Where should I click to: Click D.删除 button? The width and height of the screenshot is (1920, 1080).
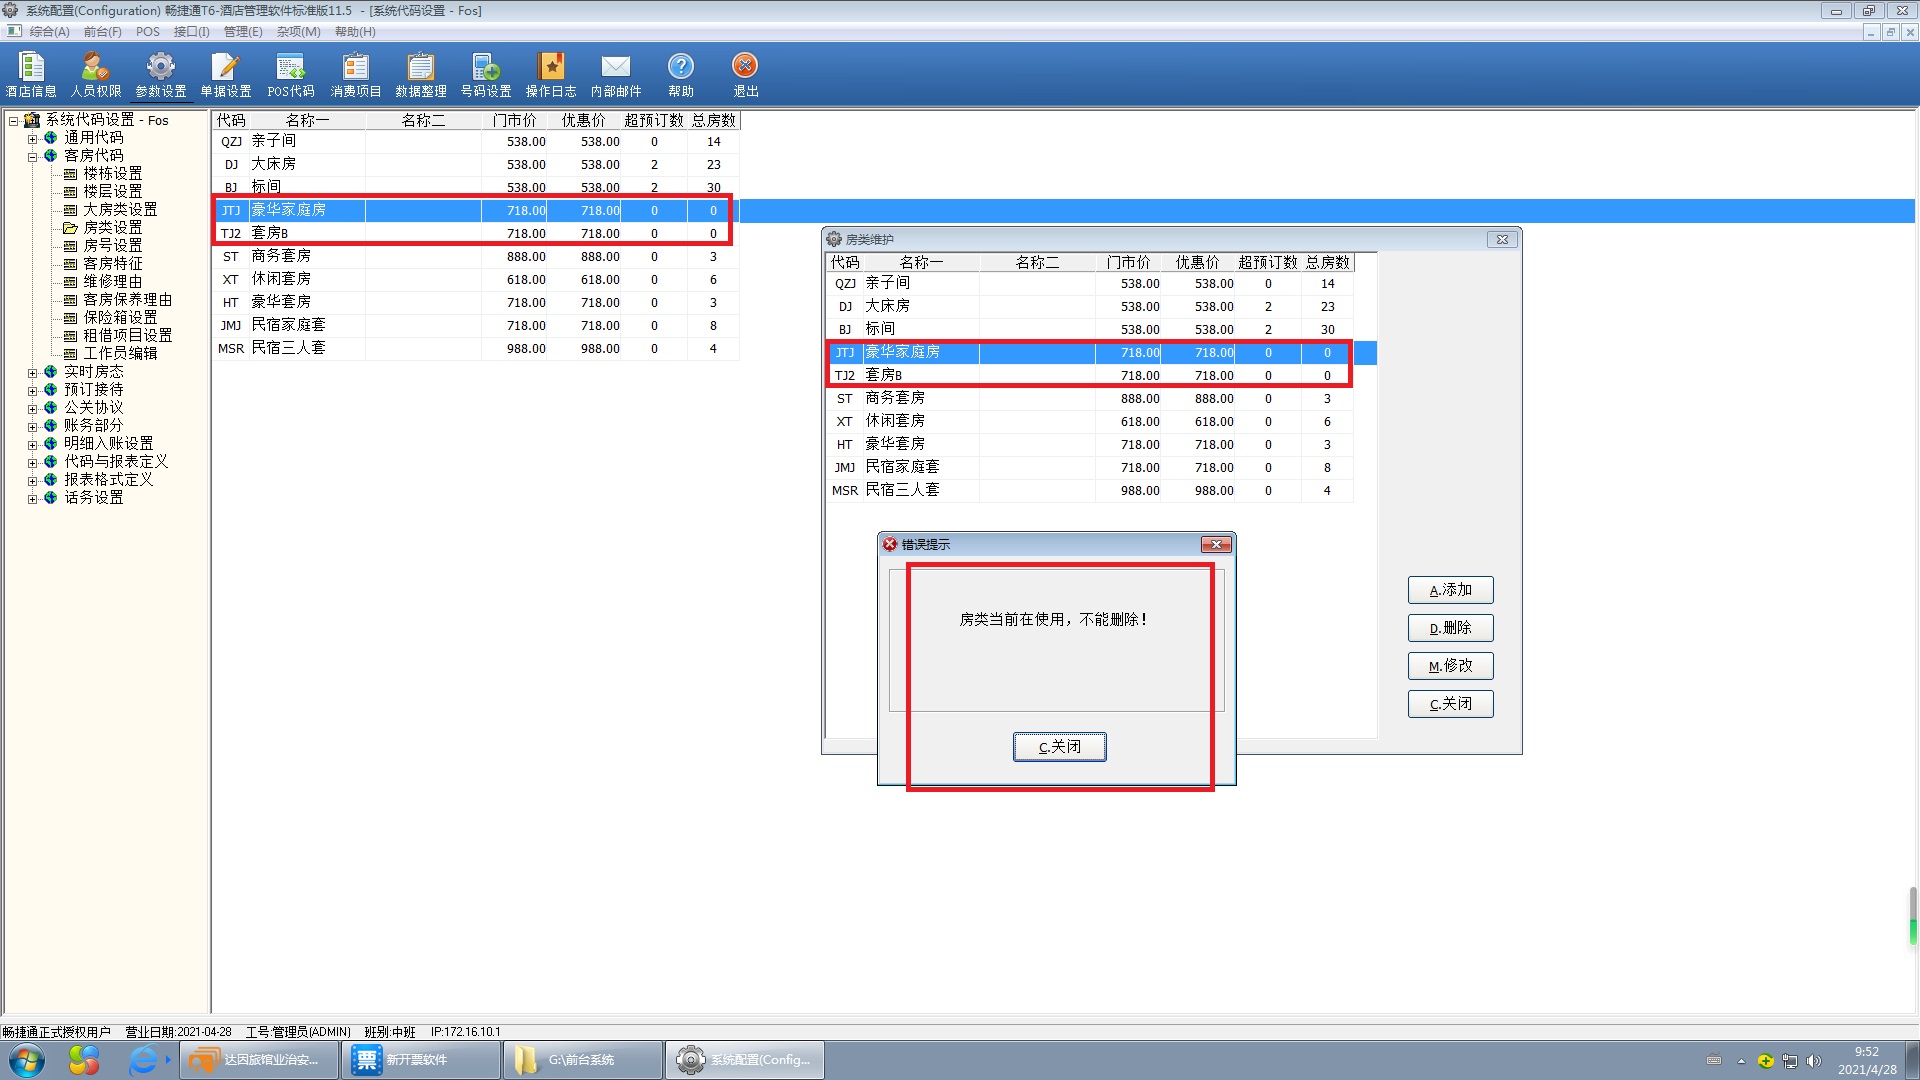pos(1450,628)
